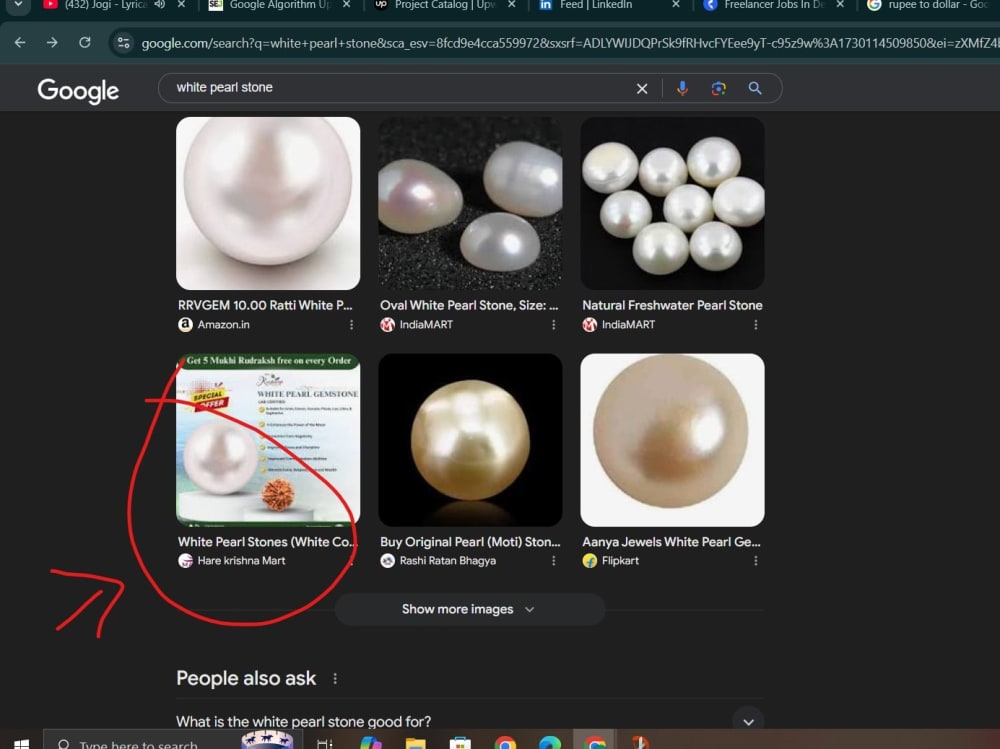Open Oval White Pearl Stone image

470,203
